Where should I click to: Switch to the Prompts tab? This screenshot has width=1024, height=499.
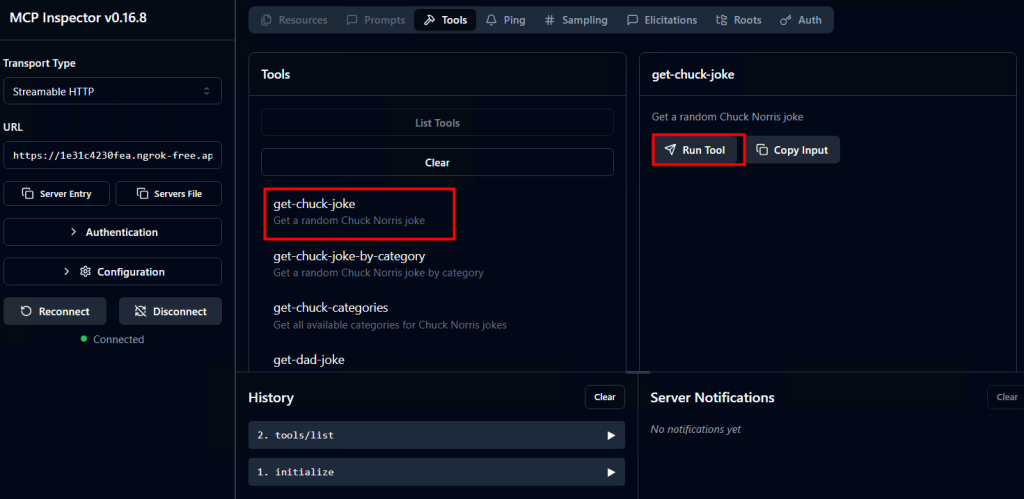click(376, 20)
